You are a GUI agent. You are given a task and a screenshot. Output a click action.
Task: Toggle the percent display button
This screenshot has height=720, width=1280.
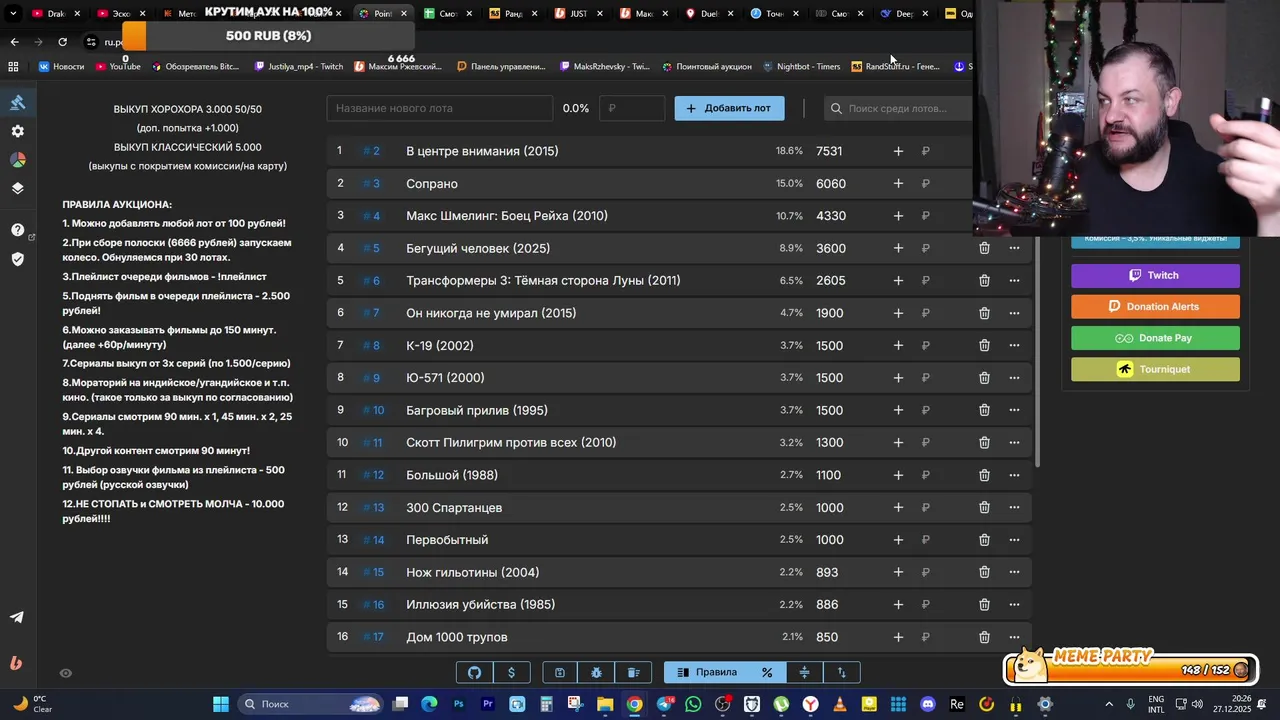pyautogui.click(x=767, y=672)
